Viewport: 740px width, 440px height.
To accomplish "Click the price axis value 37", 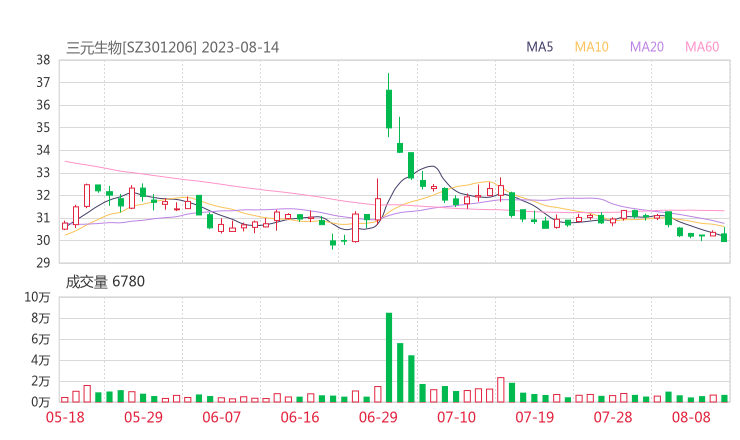I will 43,83.
